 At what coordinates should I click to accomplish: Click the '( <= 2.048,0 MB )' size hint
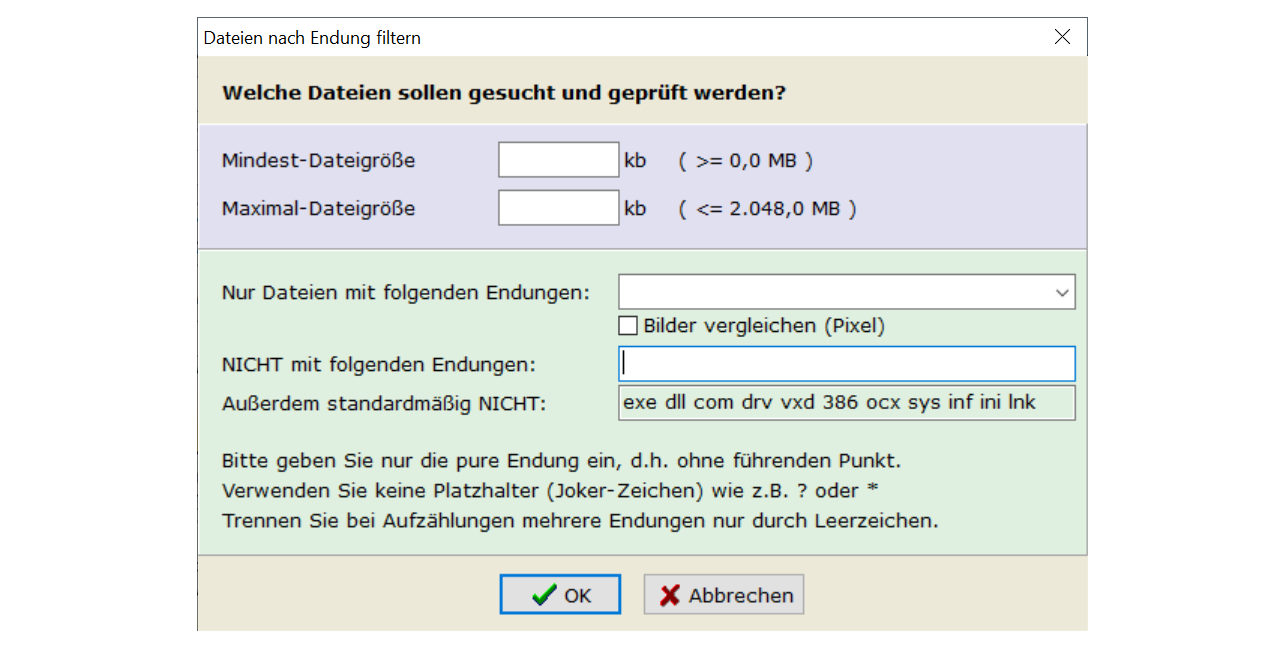(767, 209)
